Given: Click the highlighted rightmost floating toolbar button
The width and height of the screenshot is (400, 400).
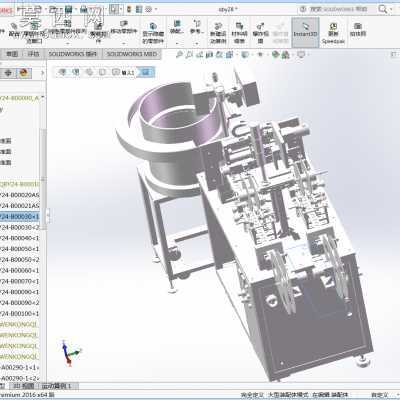Looking at the screenshot, I should [146, 72].
